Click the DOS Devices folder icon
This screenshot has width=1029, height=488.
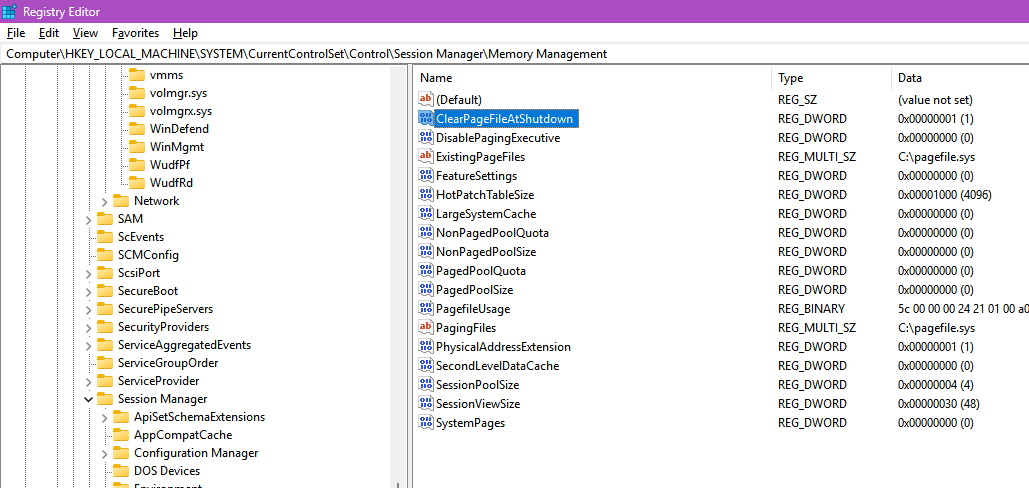(x=121, y=470)
